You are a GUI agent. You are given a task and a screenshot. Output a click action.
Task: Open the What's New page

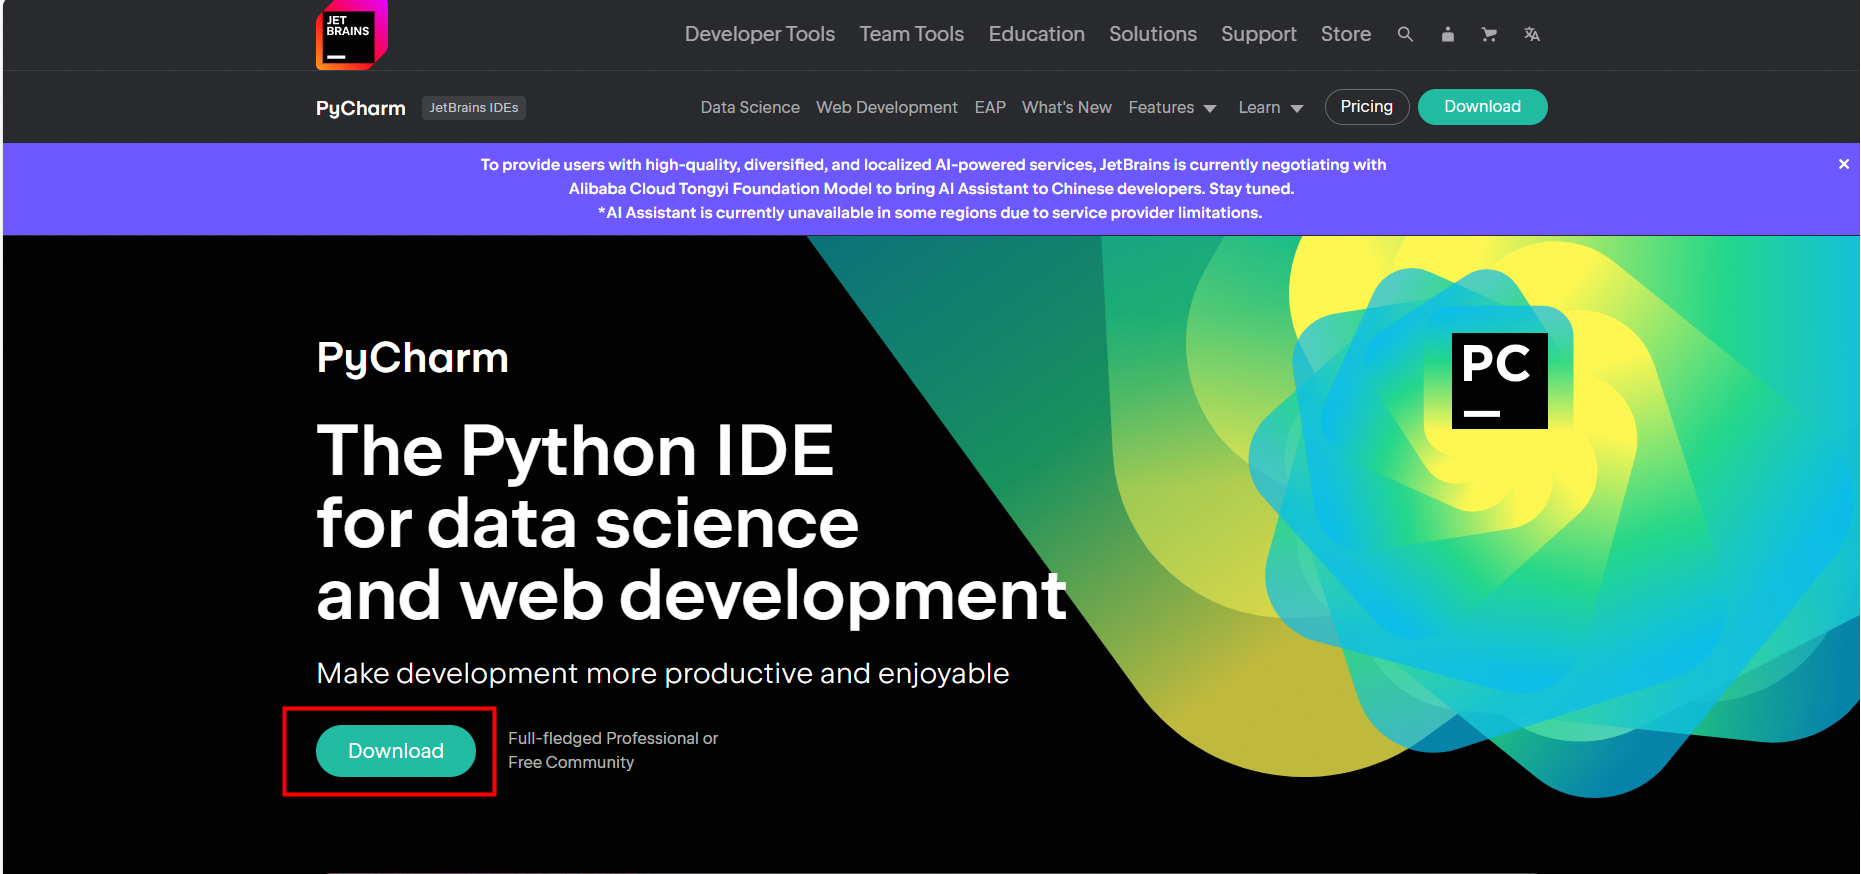[1067, 107]
